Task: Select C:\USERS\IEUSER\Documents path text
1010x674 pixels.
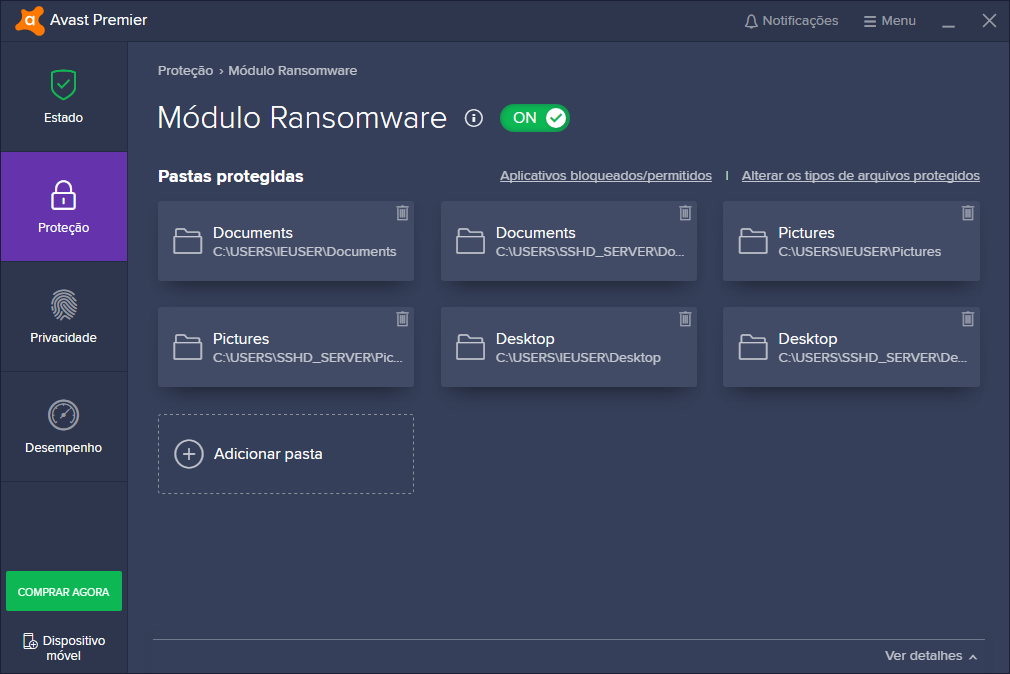Action: [x=305, y=252]
